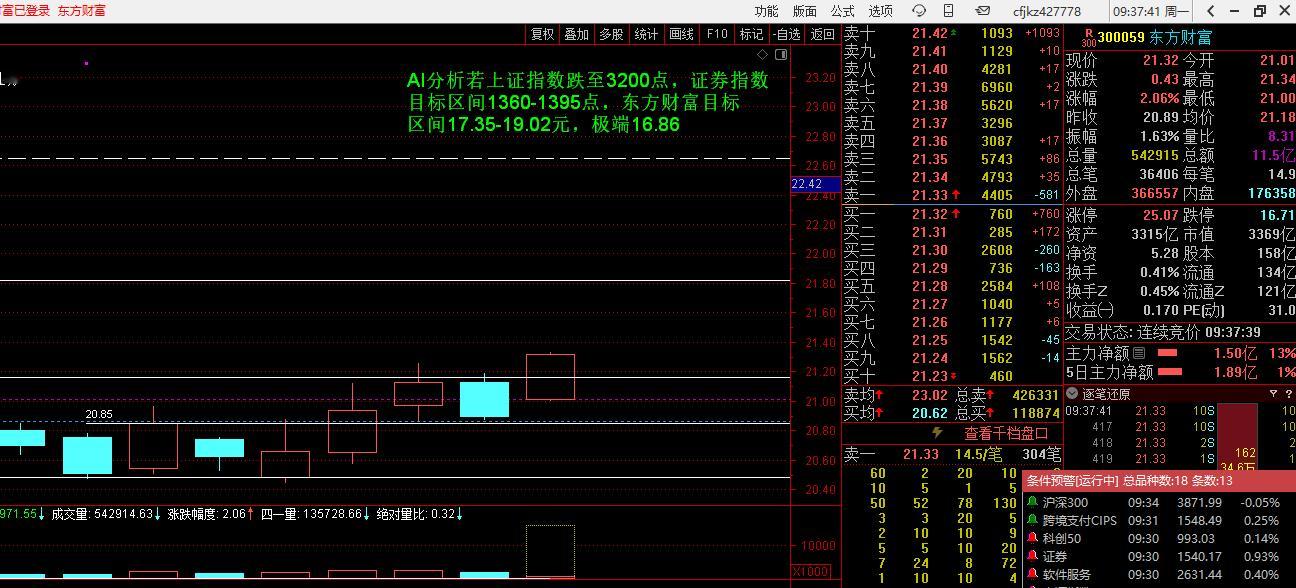The image size is (1296, 588).
Task: Click the 标记 toolbar button
Action: pyautogui.click(x=751, y=34)
